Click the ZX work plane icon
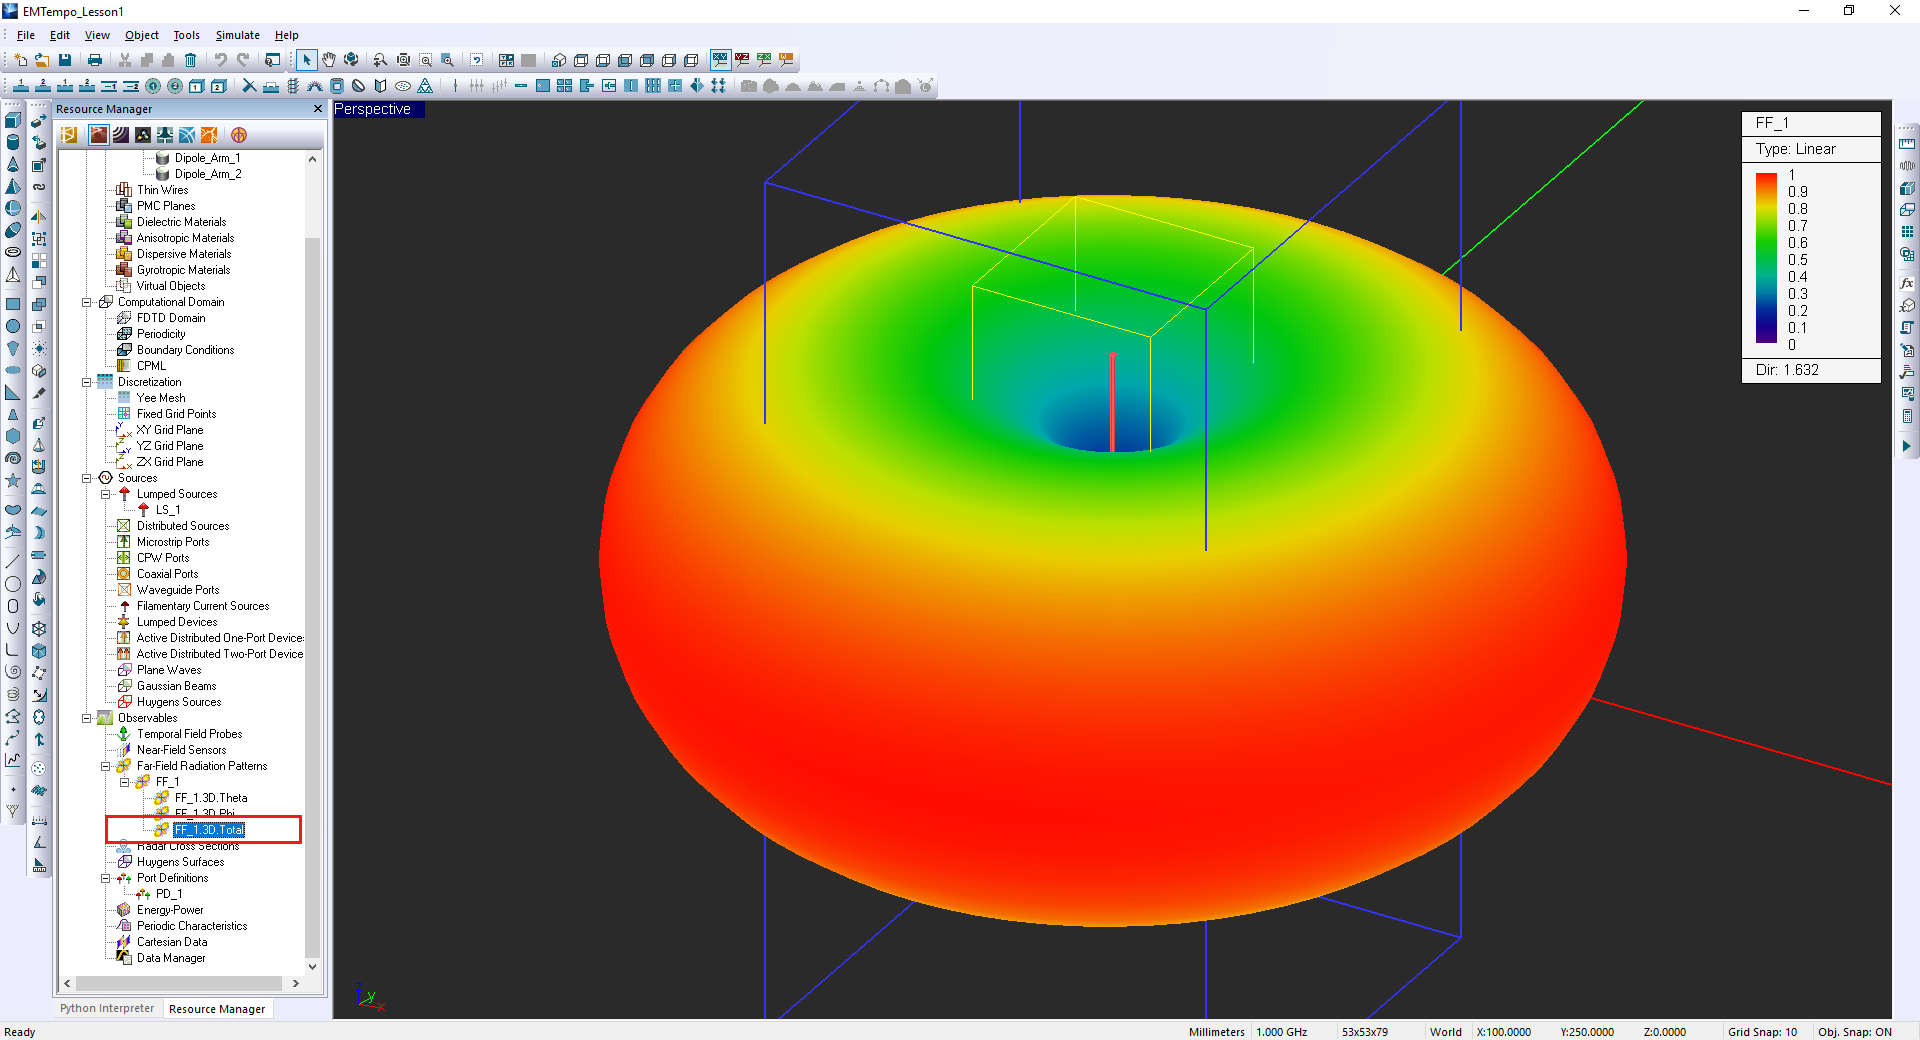This screenshot has width=1920, height=1040. (764, 60)
